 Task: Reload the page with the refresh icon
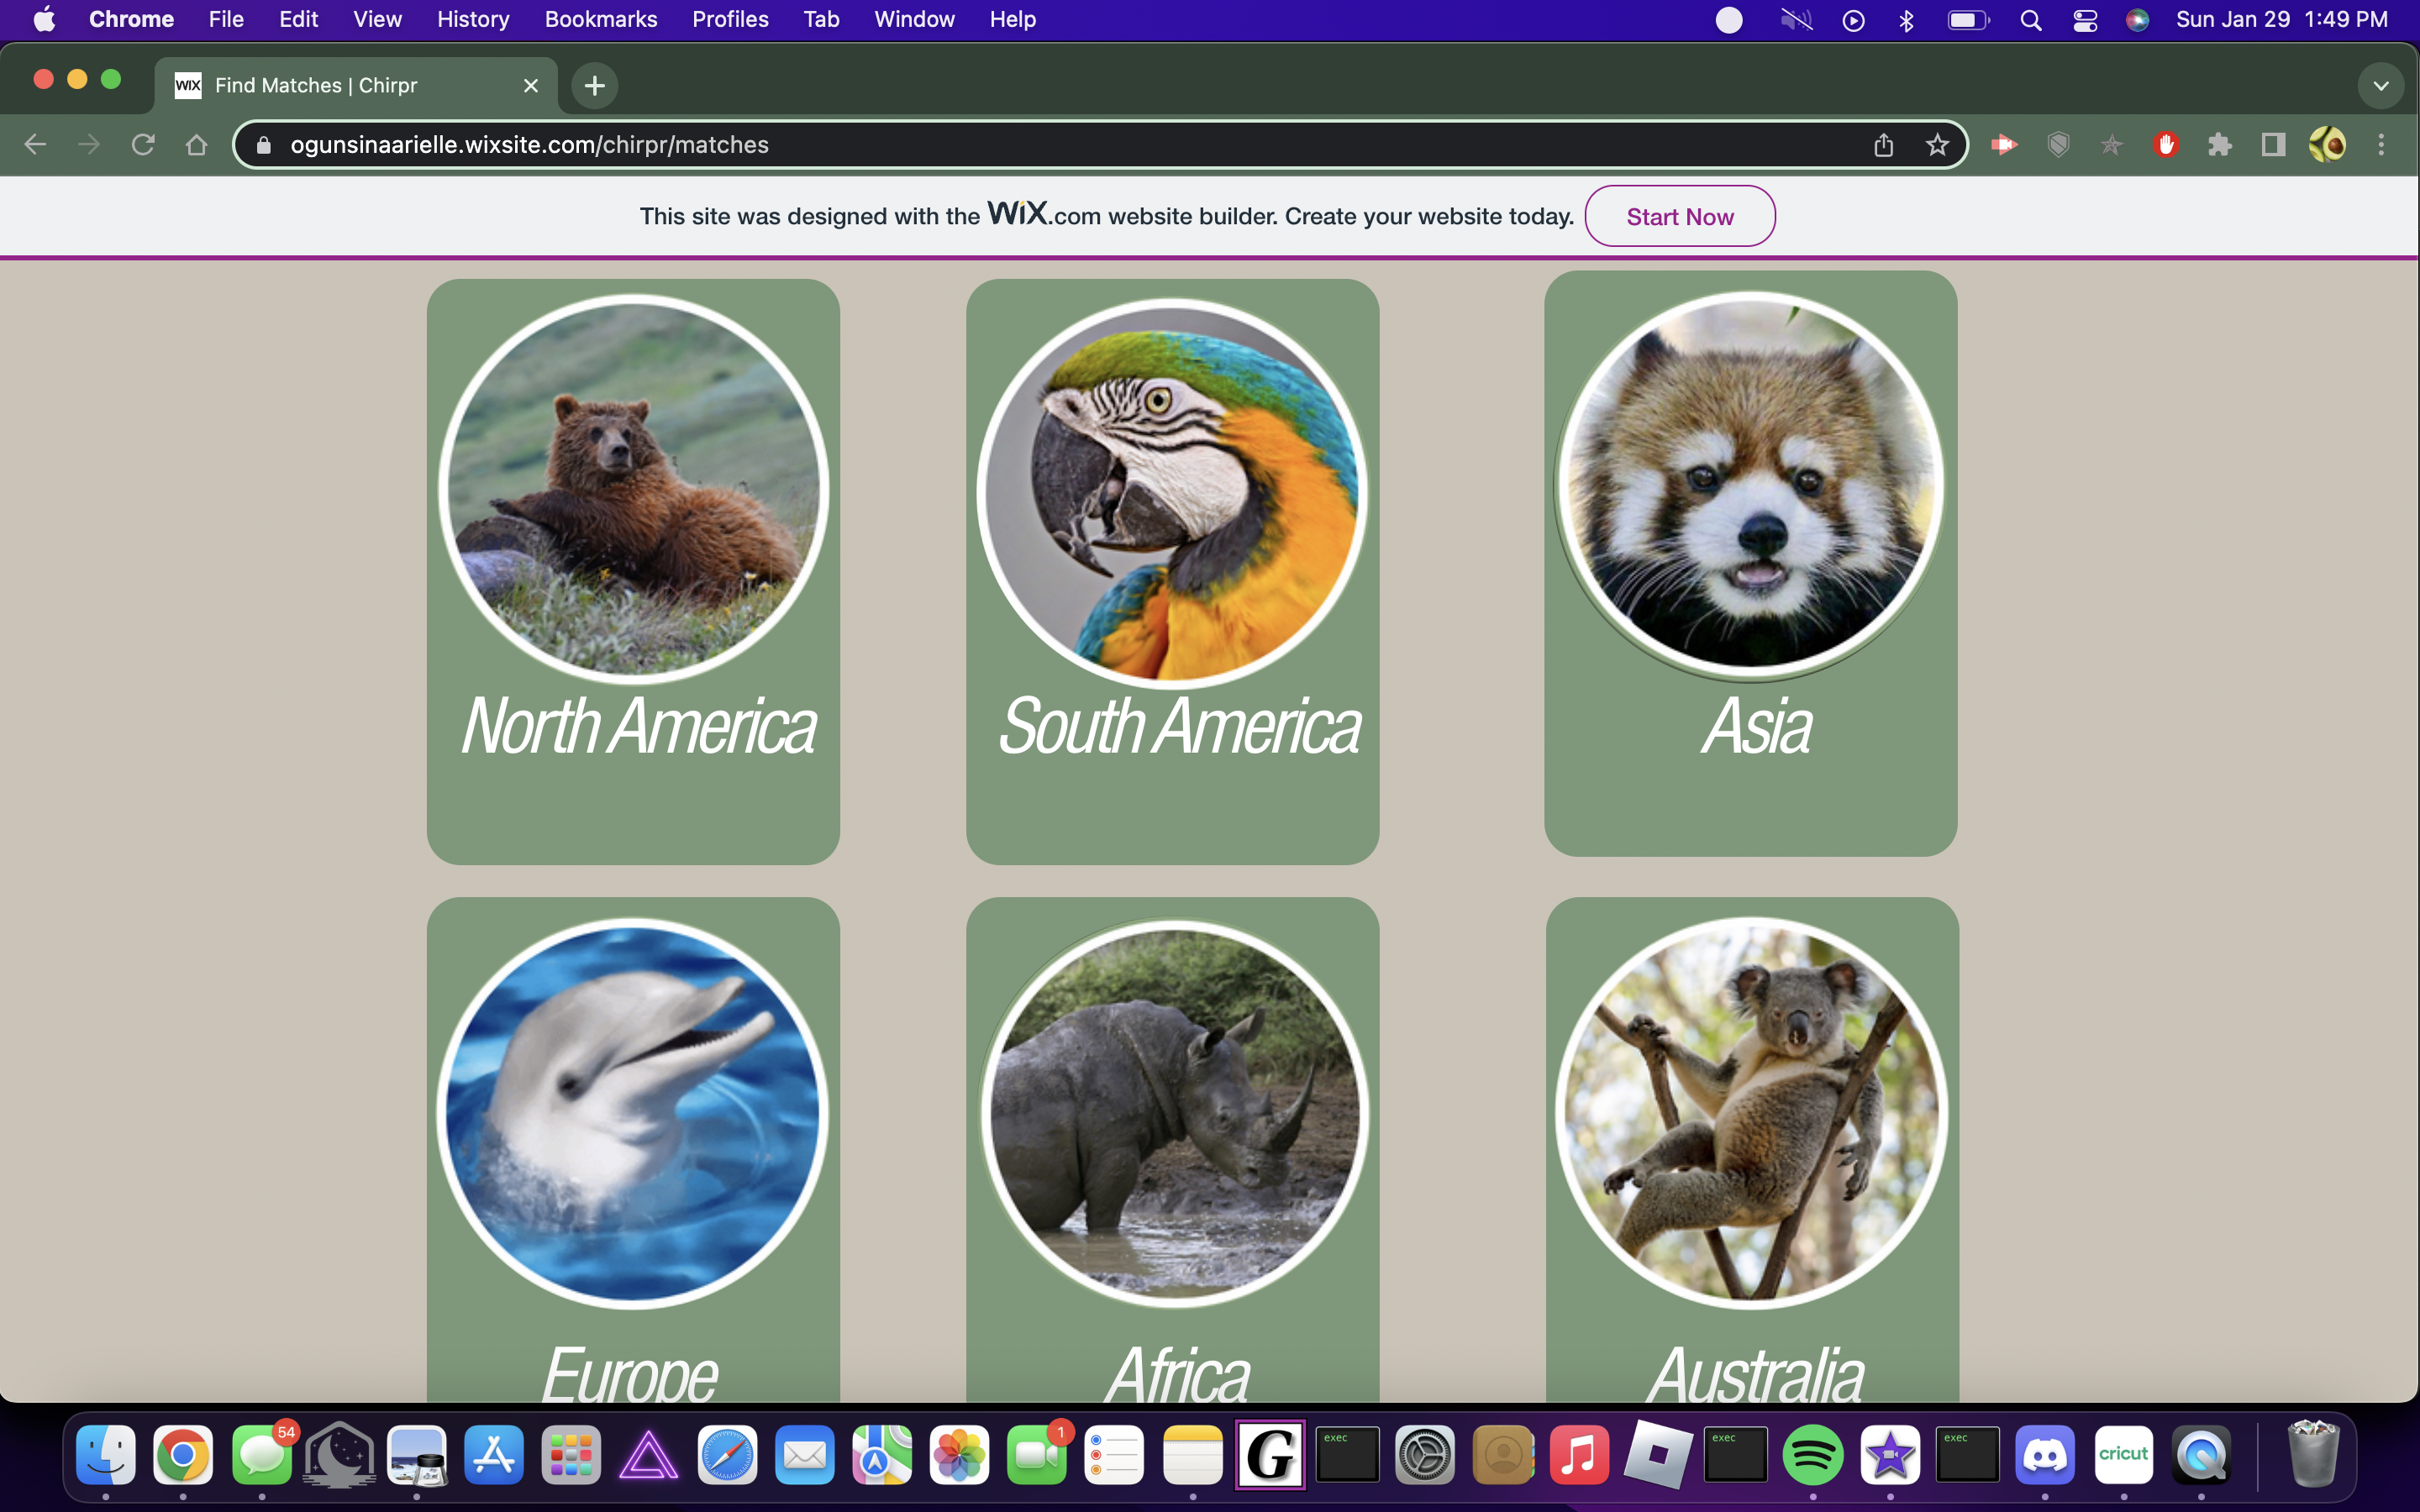click(x=143, y=145)
